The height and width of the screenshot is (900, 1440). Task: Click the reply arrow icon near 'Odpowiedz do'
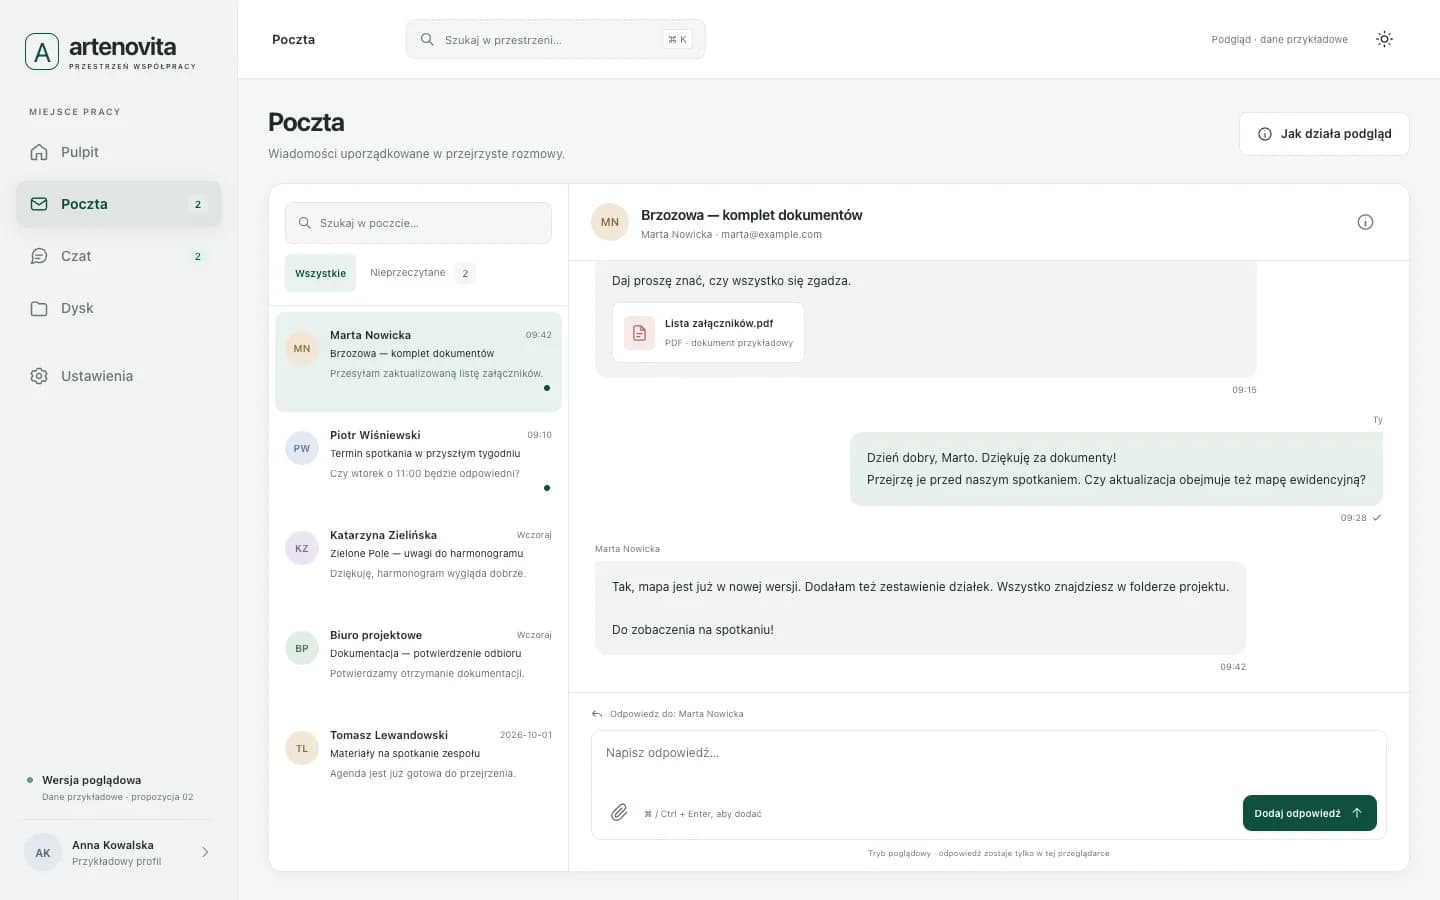(597, 714)
